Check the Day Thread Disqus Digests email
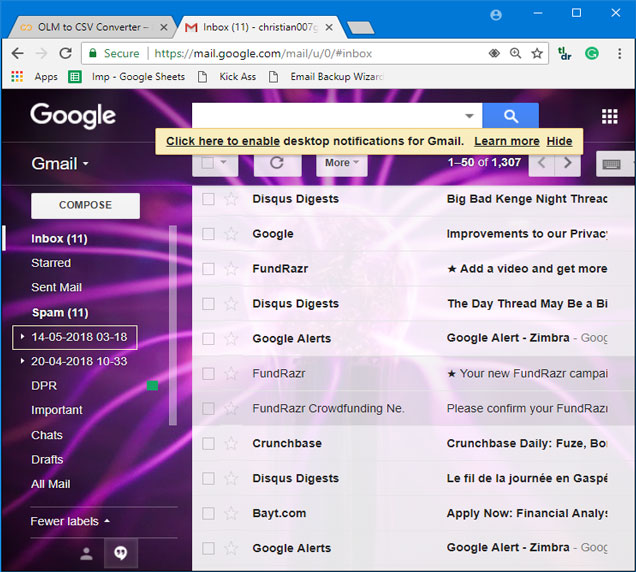 pos(208,303)
